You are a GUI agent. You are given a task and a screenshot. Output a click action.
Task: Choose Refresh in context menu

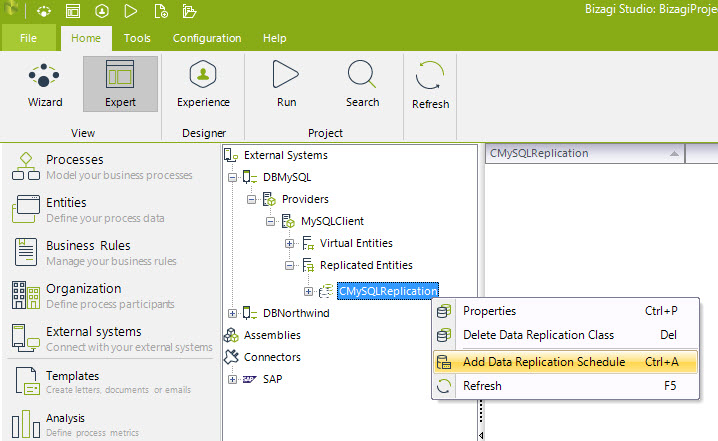(x=566, y=386)
